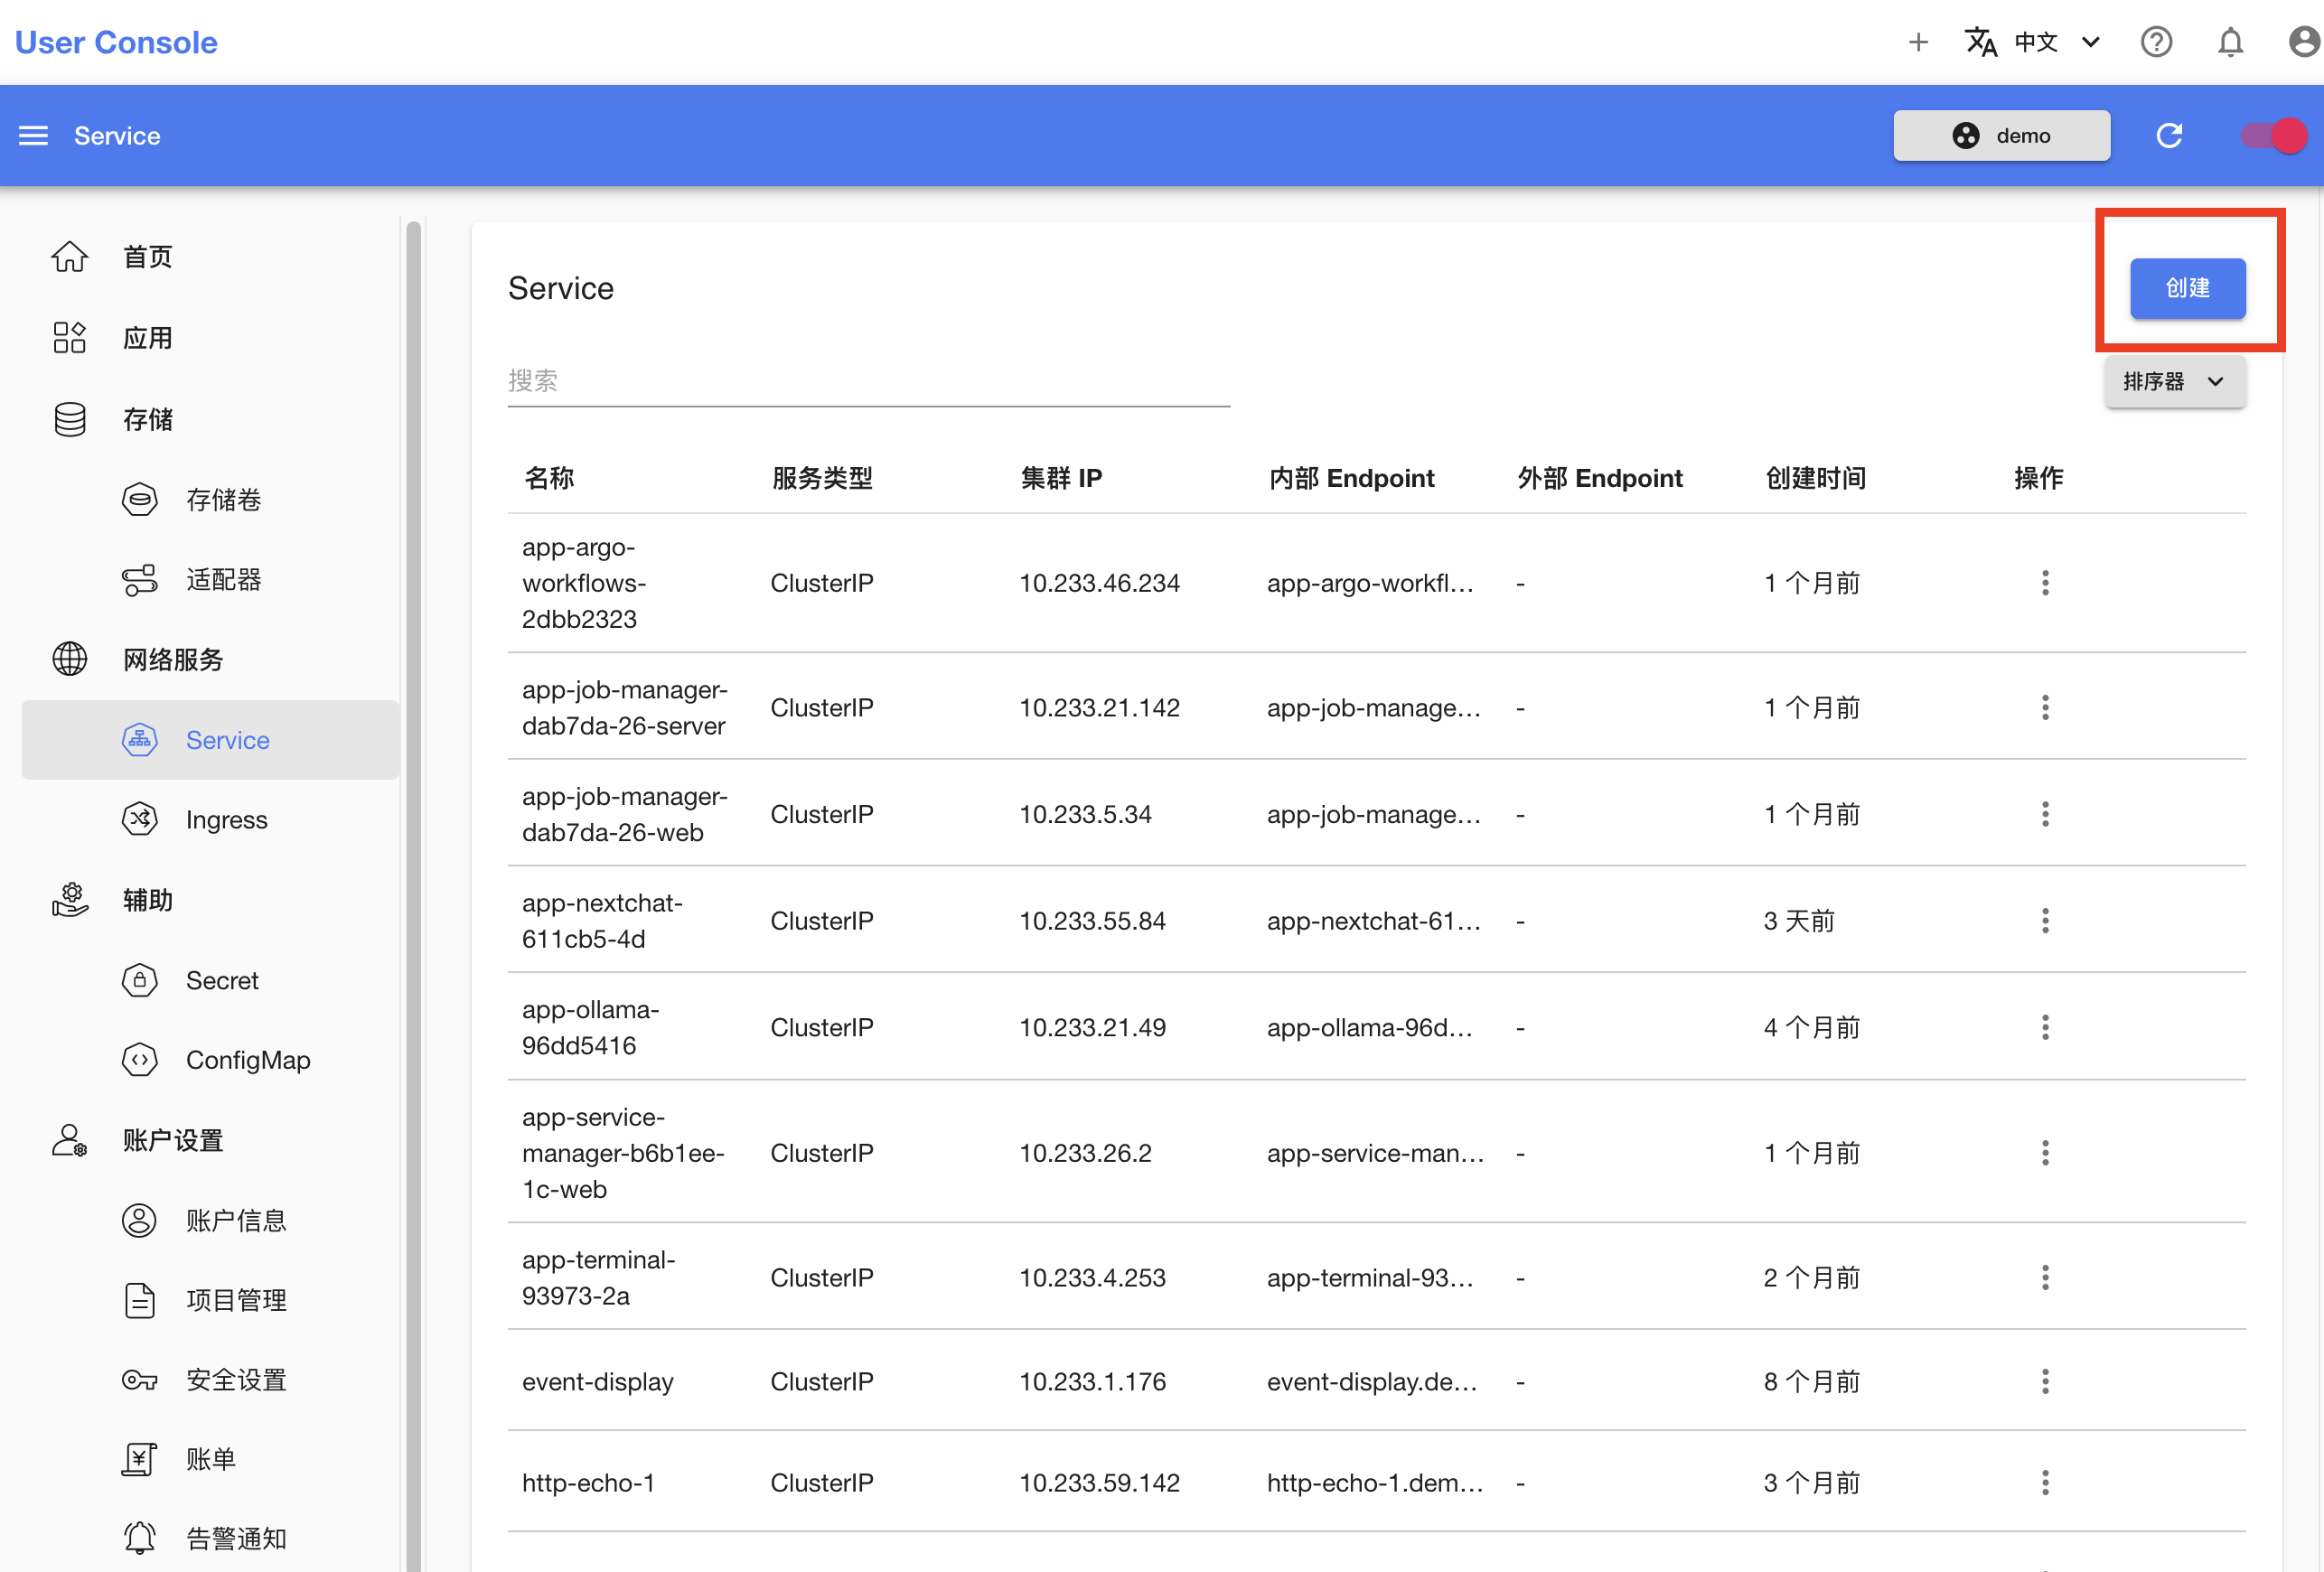The width and height of the screenshot is (2324, 1572).
Task: Open the demo project selector
Action: [2001, 135]
